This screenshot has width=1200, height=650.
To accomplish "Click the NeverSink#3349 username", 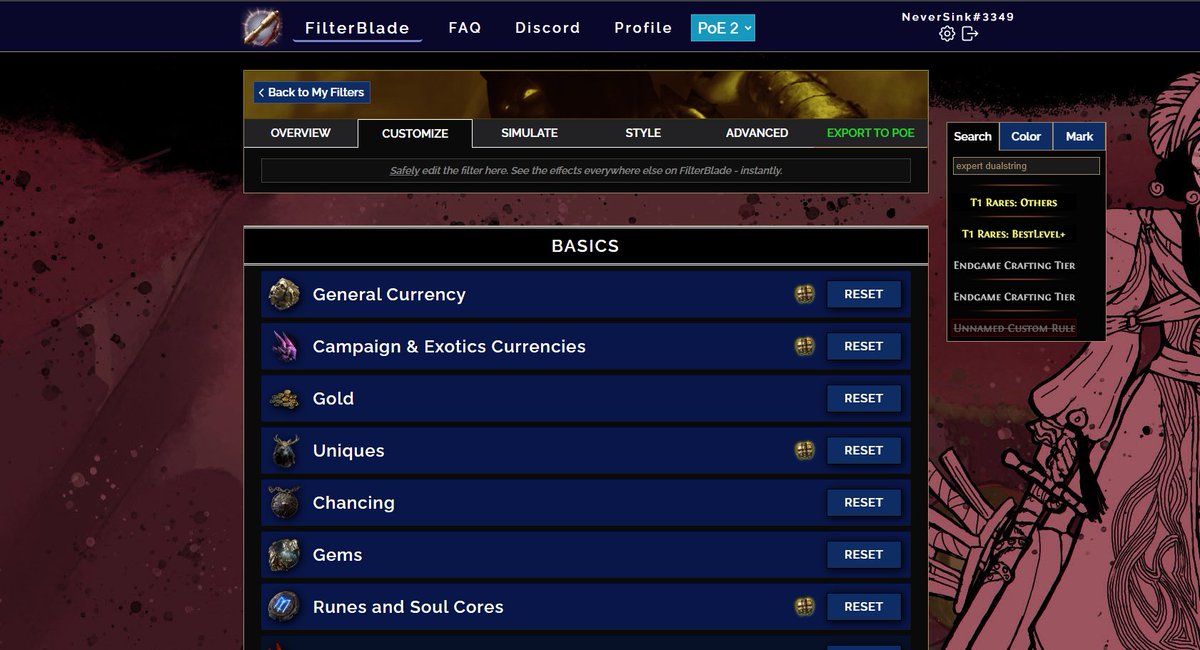I will pos(958,17).
